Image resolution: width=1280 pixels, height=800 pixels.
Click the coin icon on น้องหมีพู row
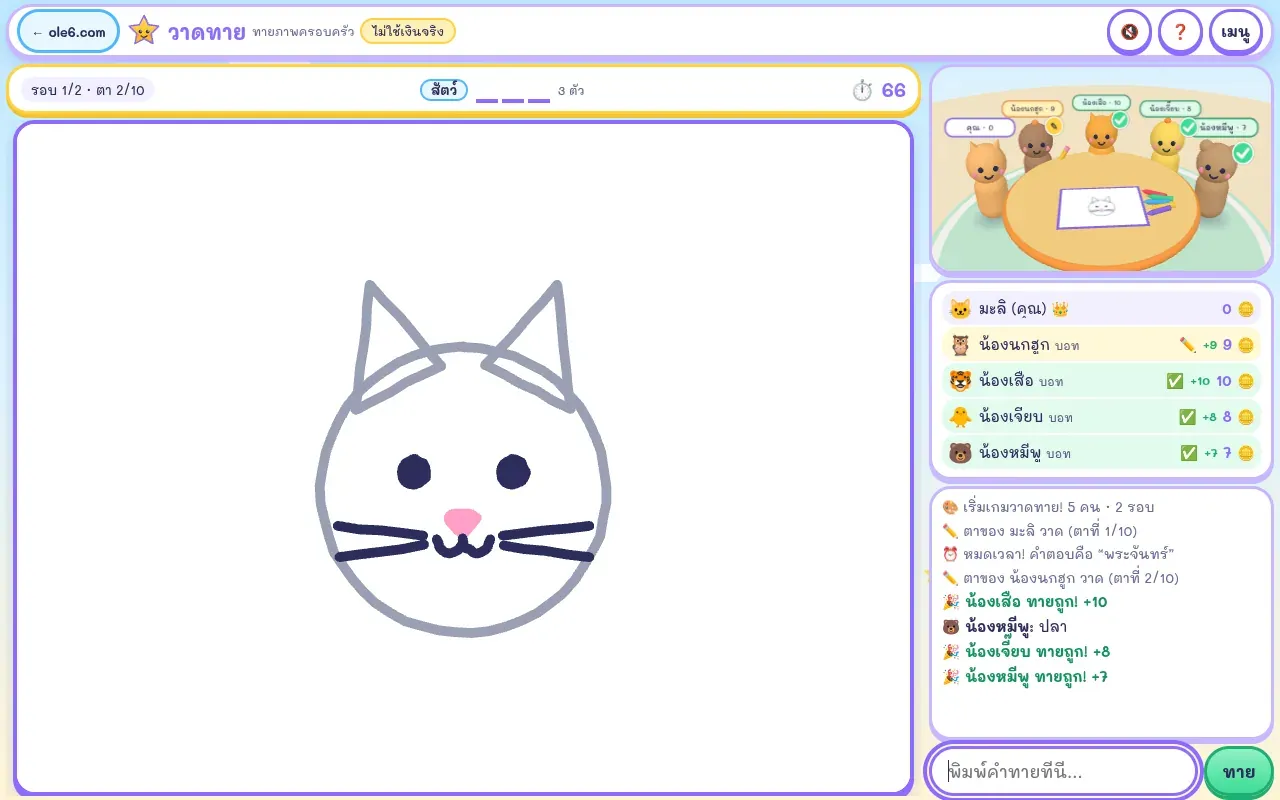tap(1246, 453)
